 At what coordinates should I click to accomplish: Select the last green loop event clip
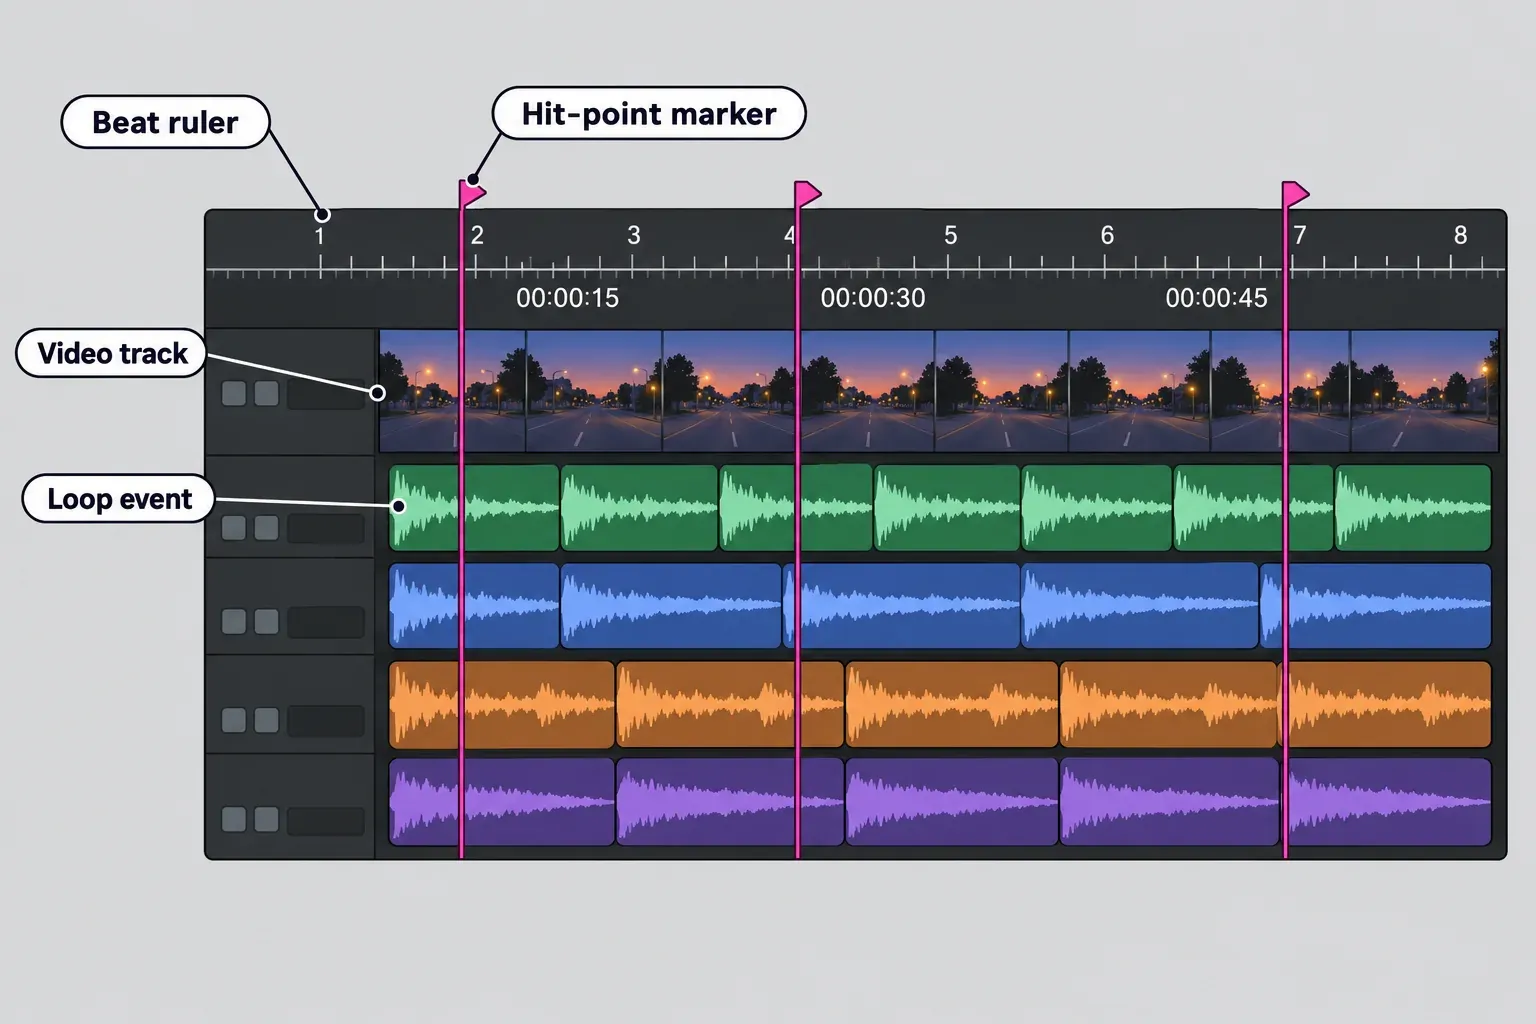click(x=1413, y=508)
